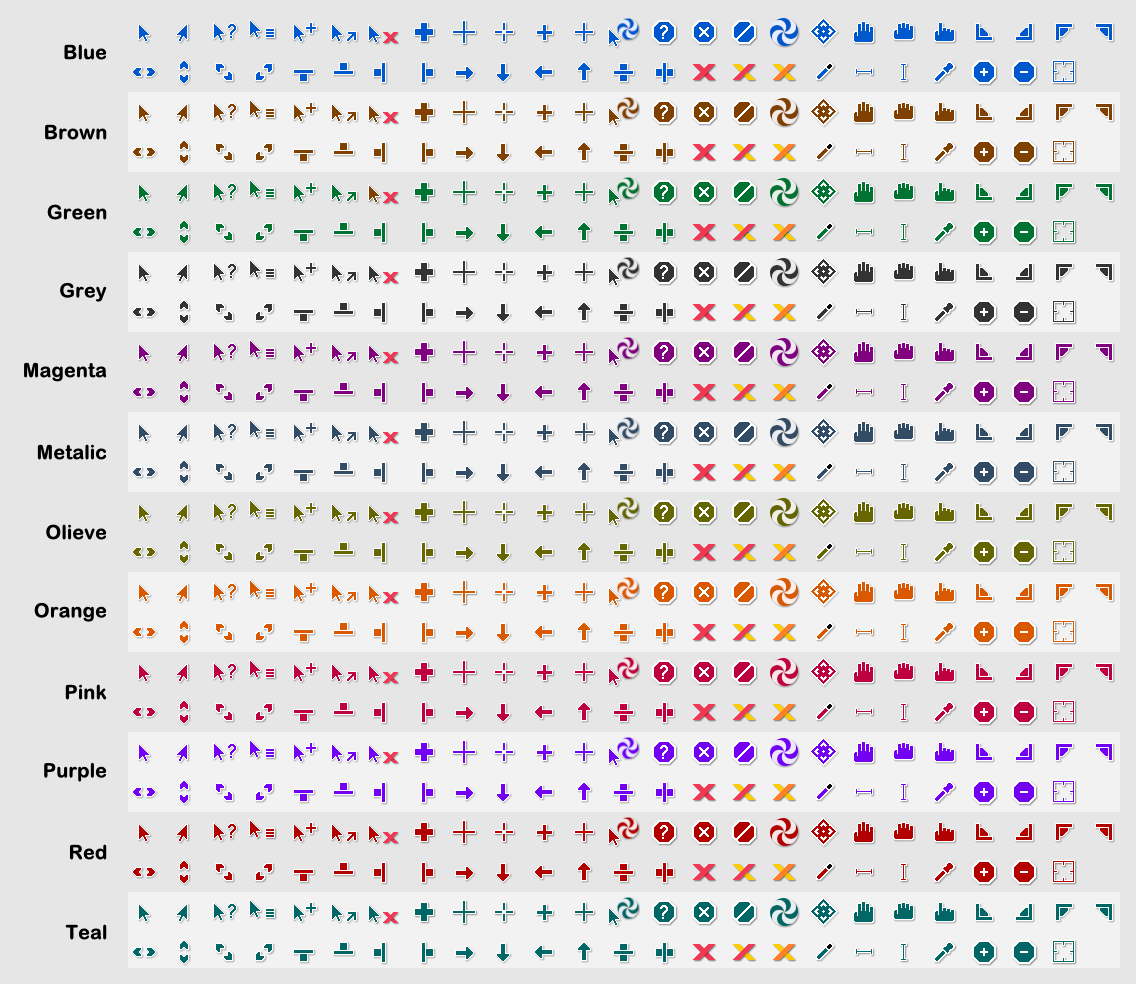Select the brown right arrow cursor
Screen dimensions: 1136x984
click(464, 153)
